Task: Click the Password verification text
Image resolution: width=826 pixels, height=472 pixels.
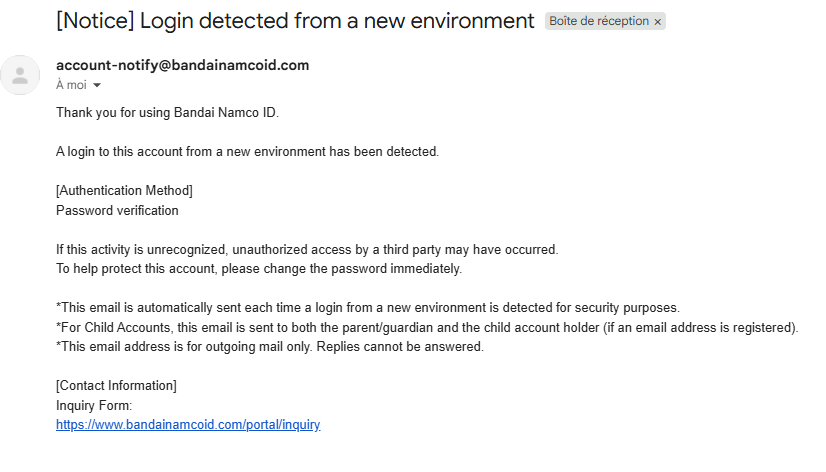Action: point(117,211)
